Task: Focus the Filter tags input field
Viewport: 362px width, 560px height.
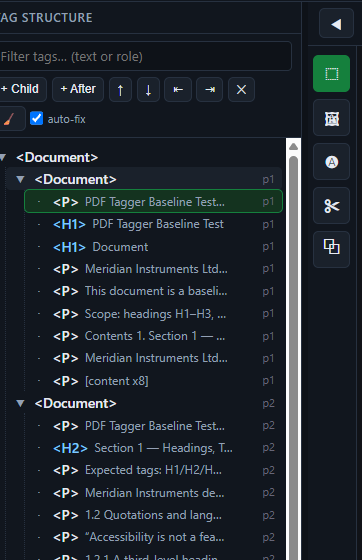Action: pos(145,56)
